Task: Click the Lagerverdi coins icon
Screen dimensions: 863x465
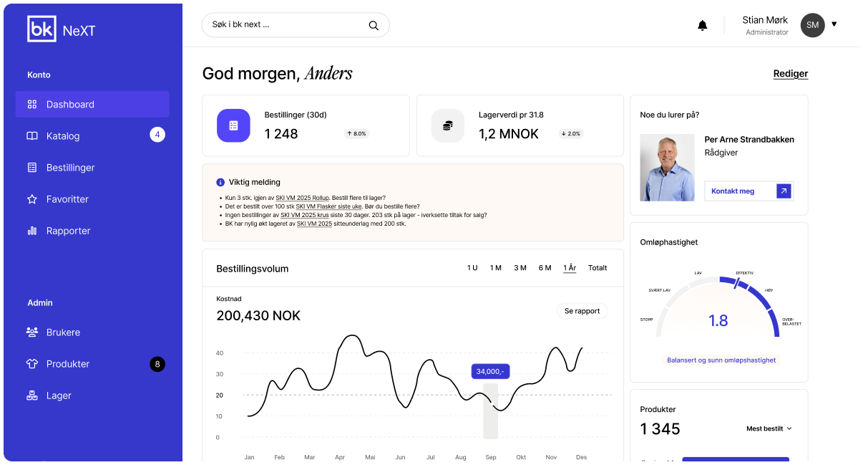Action: pyautogui.click(x=447, y=125)
